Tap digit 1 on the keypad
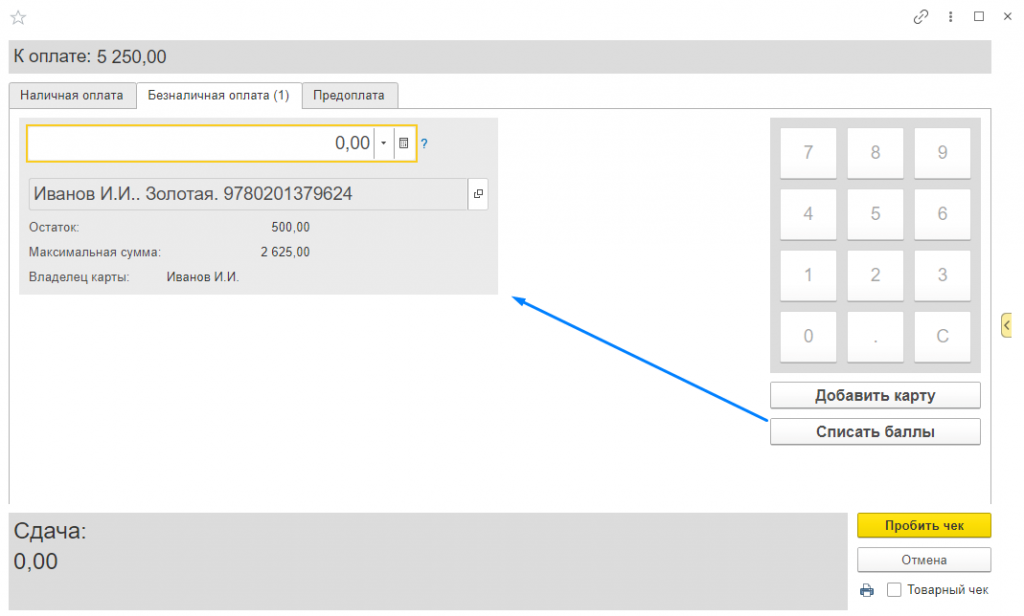 [808, 275]
